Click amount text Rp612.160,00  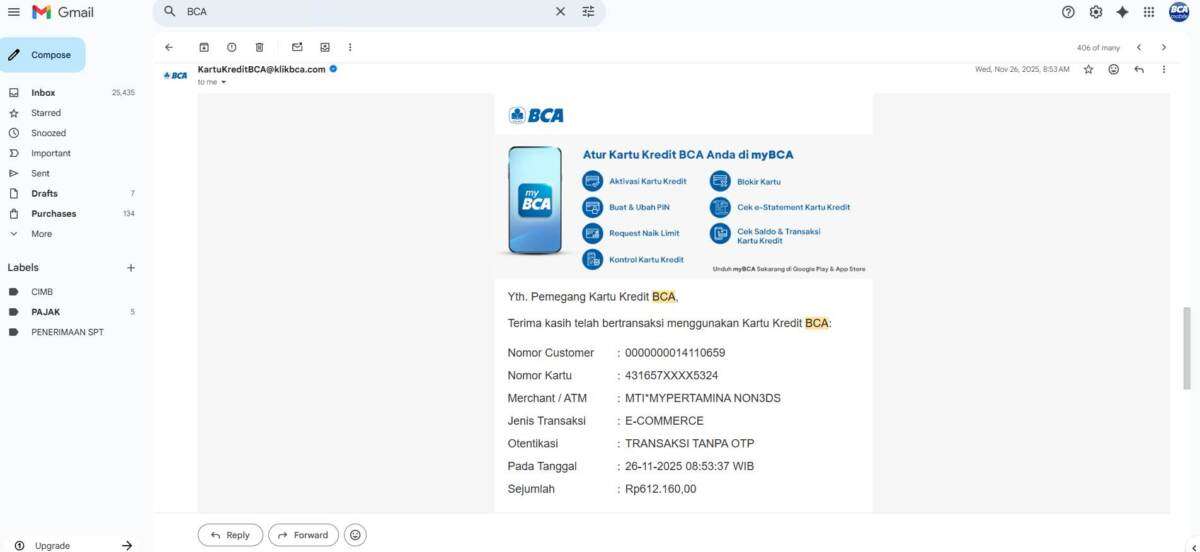pyautogui.click(x=660, y=489)
